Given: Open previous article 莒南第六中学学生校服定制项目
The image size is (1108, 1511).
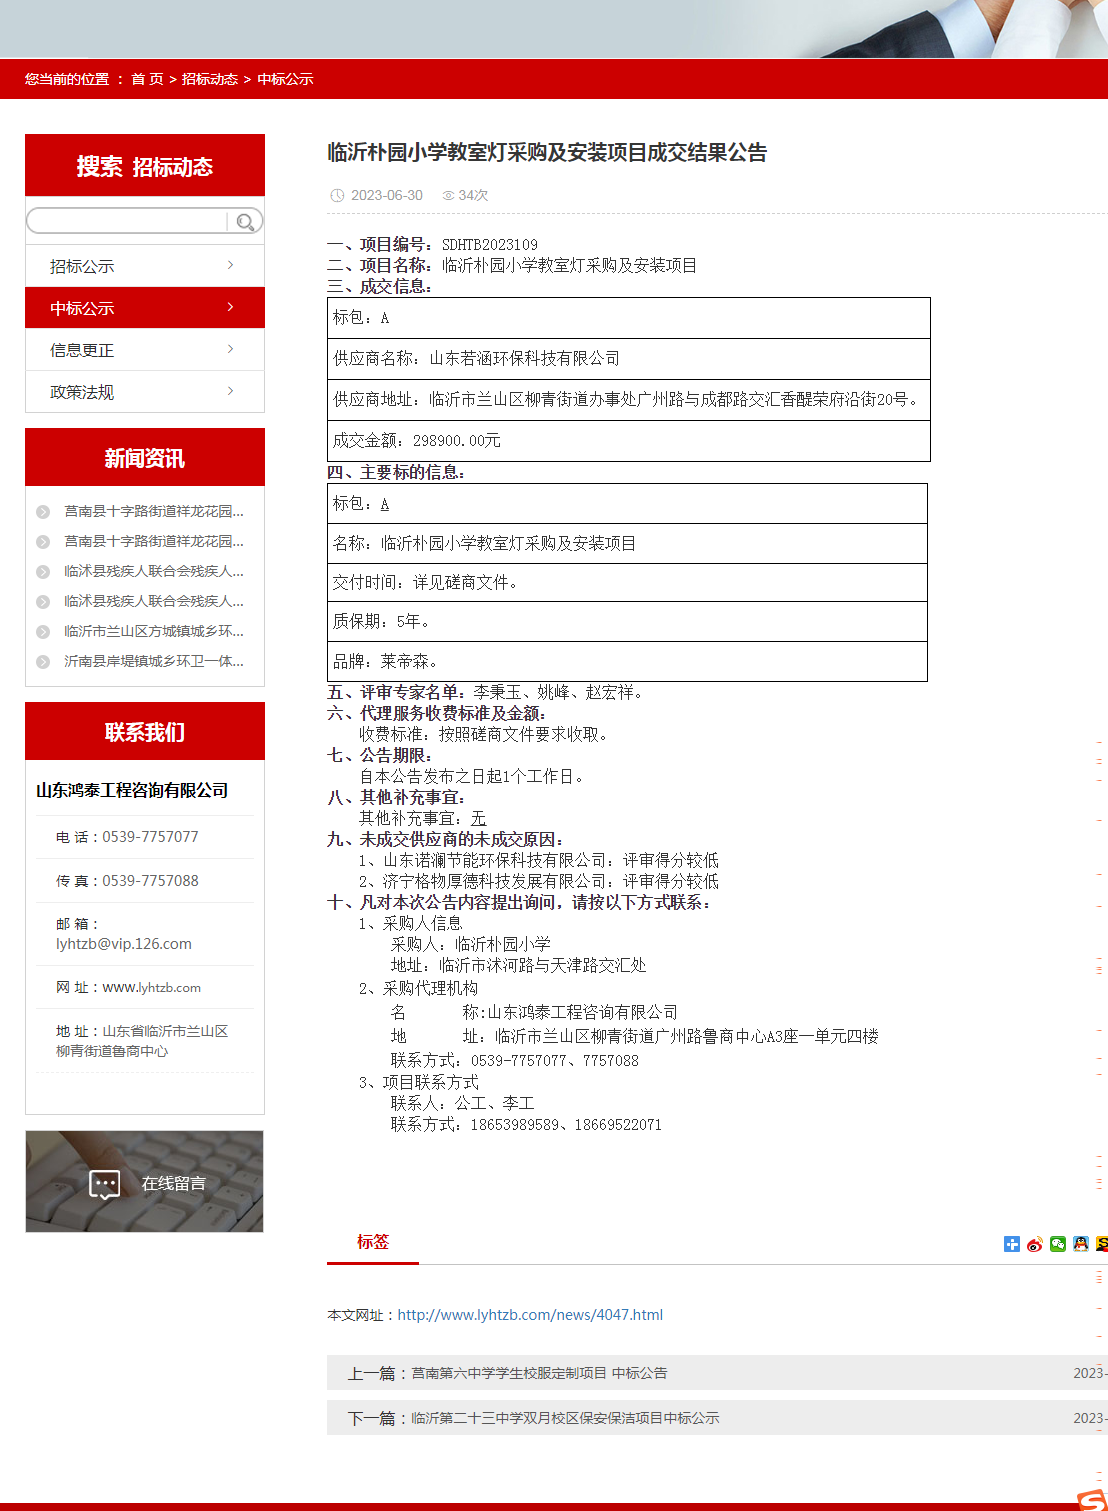Looking at the screenshot, I should point(539,1373).
